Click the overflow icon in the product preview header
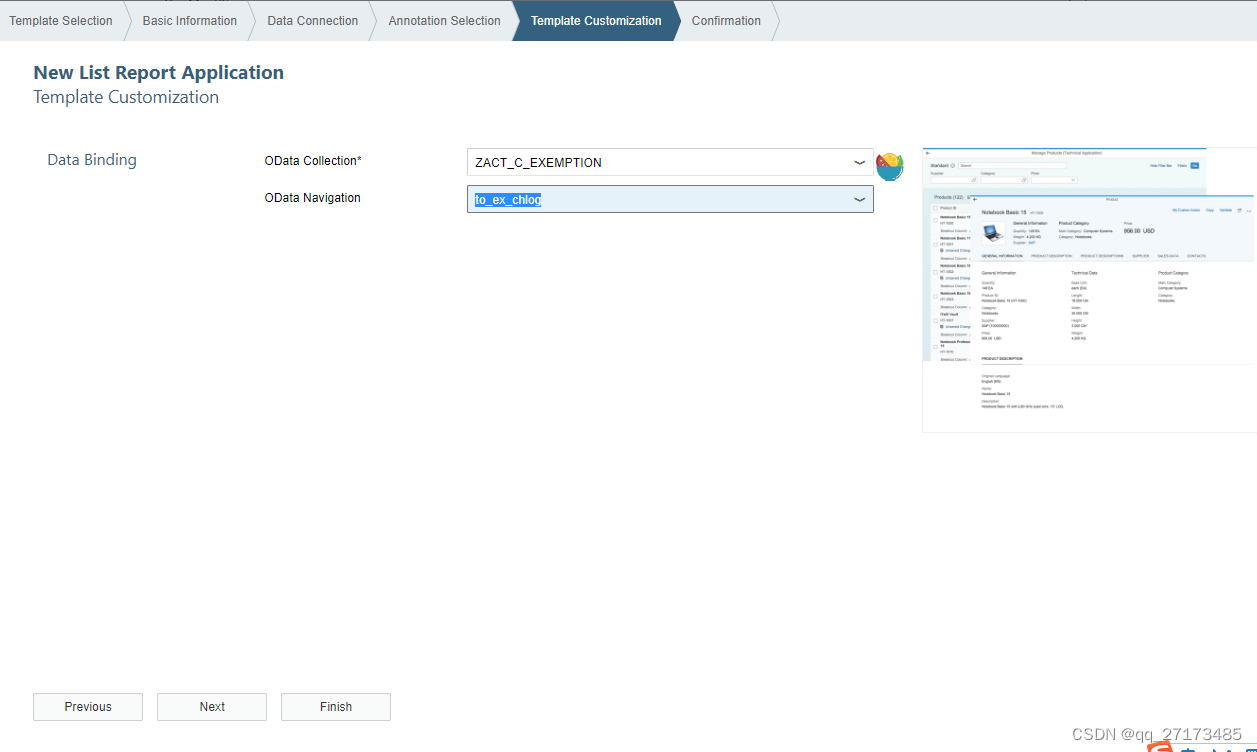 tap(1248, 210)
